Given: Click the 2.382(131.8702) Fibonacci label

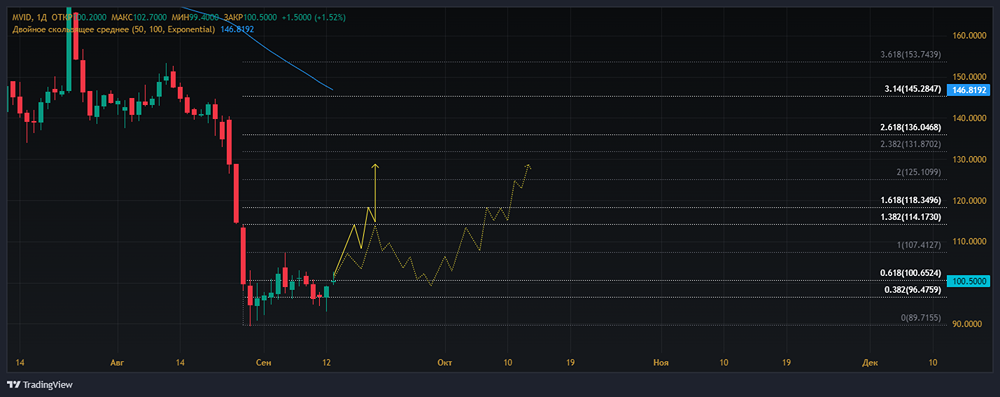Looking at the screenshot, I should (911, 145).
